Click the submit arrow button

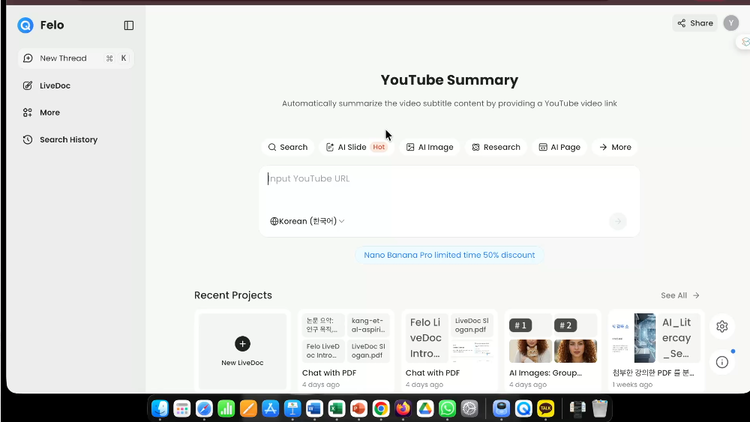point(618,221)
